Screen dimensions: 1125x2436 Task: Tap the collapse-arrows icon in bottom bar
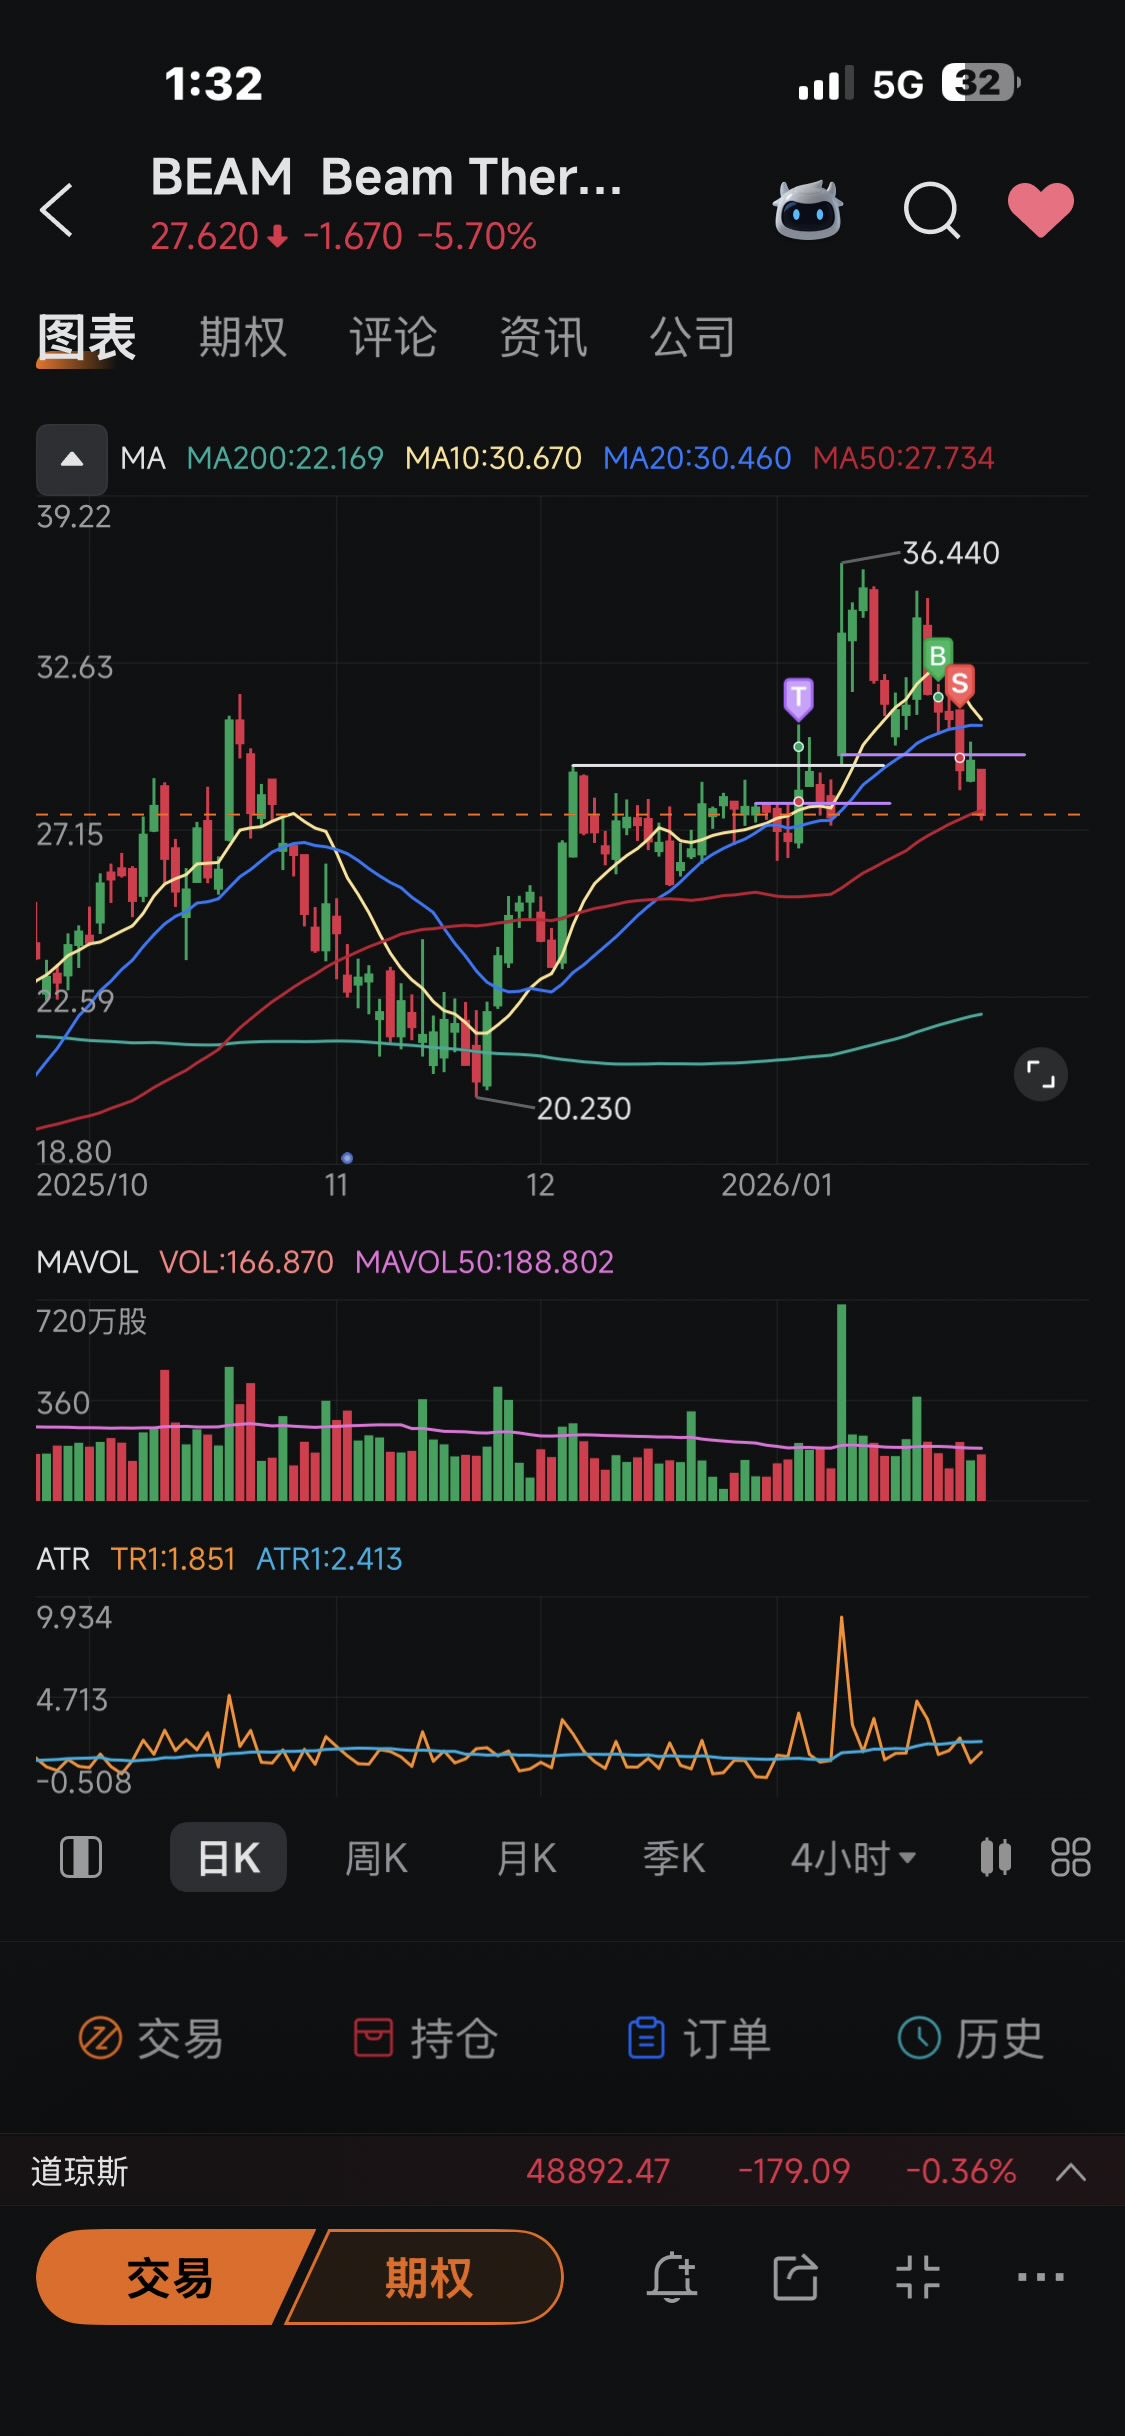point(918,2278)
